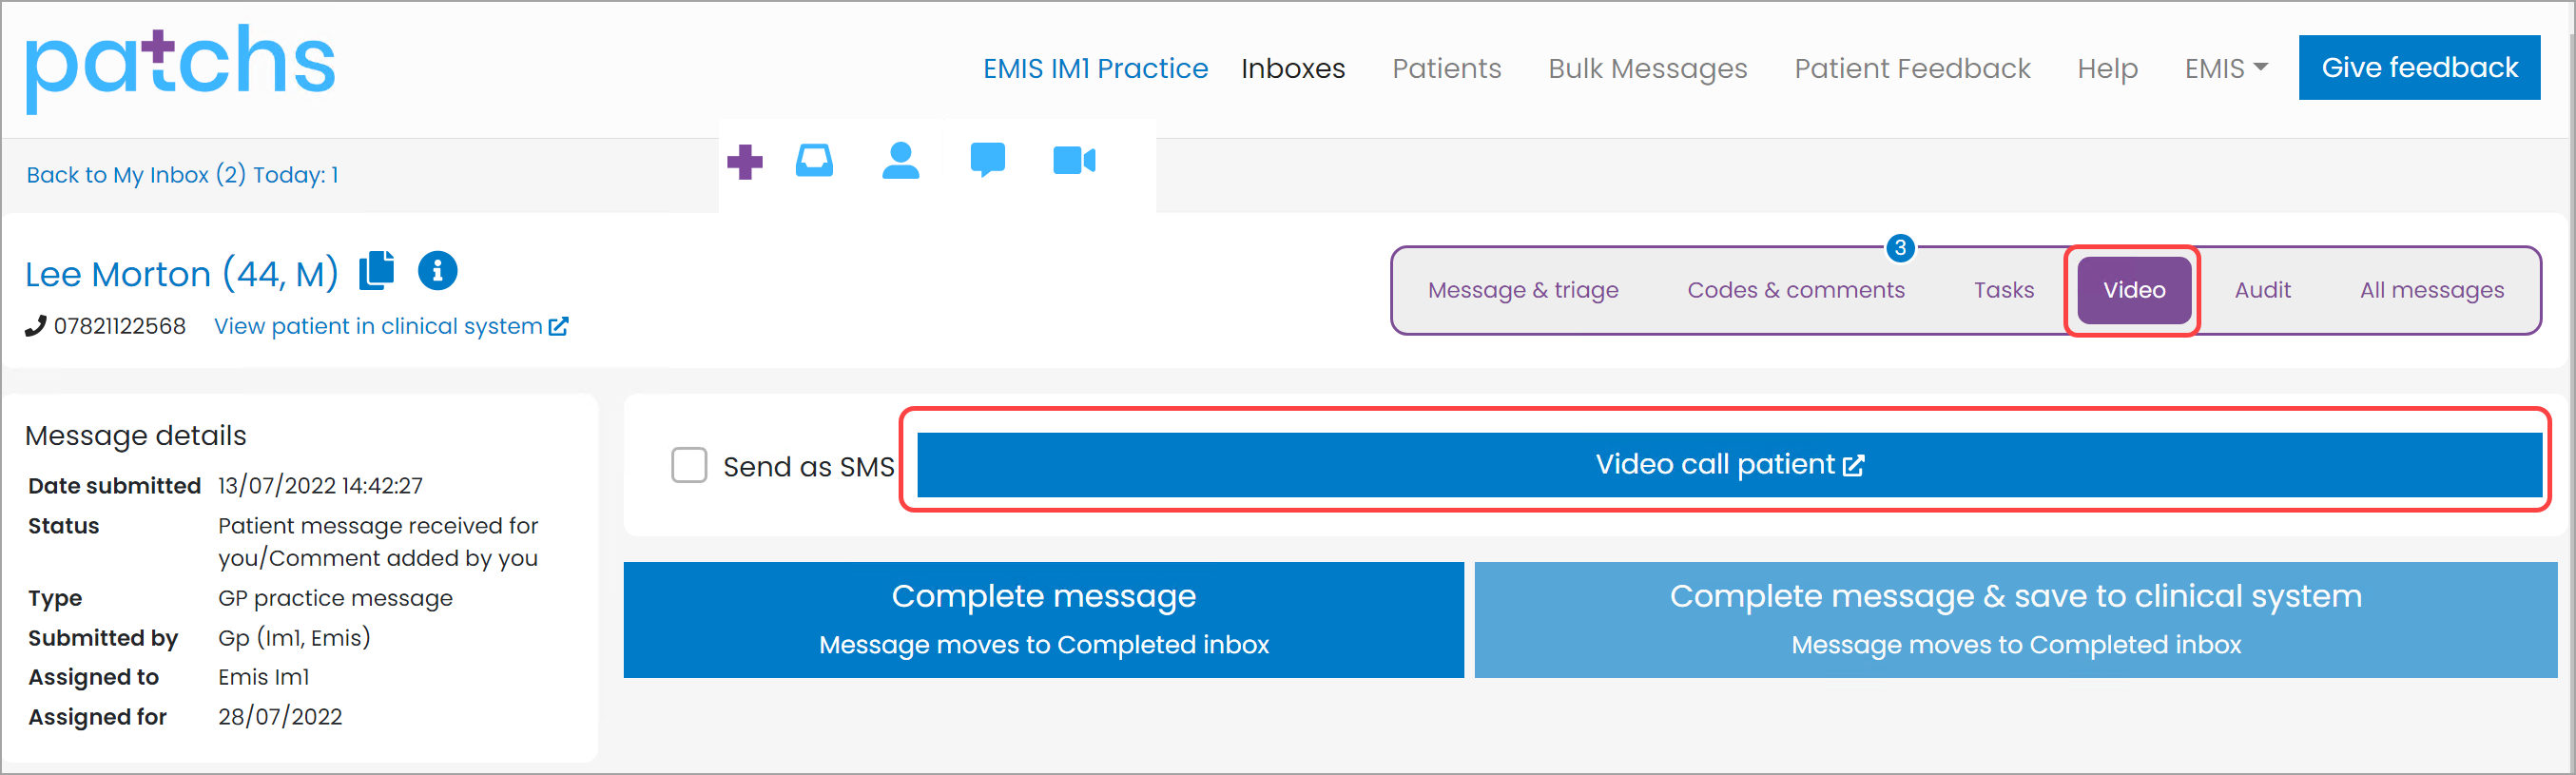Open View patient in clinical system link
This screenshot has height=775, width=2576.
point(391,326)
